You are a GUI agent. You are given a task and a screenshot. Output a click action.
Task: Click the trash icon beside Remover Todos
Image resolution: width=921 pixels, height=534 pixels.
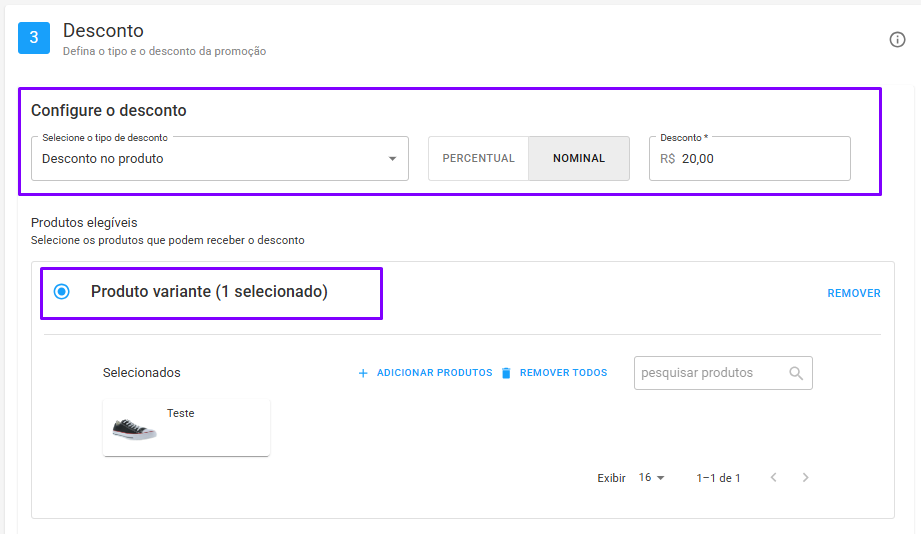click(x=506, y=373)
